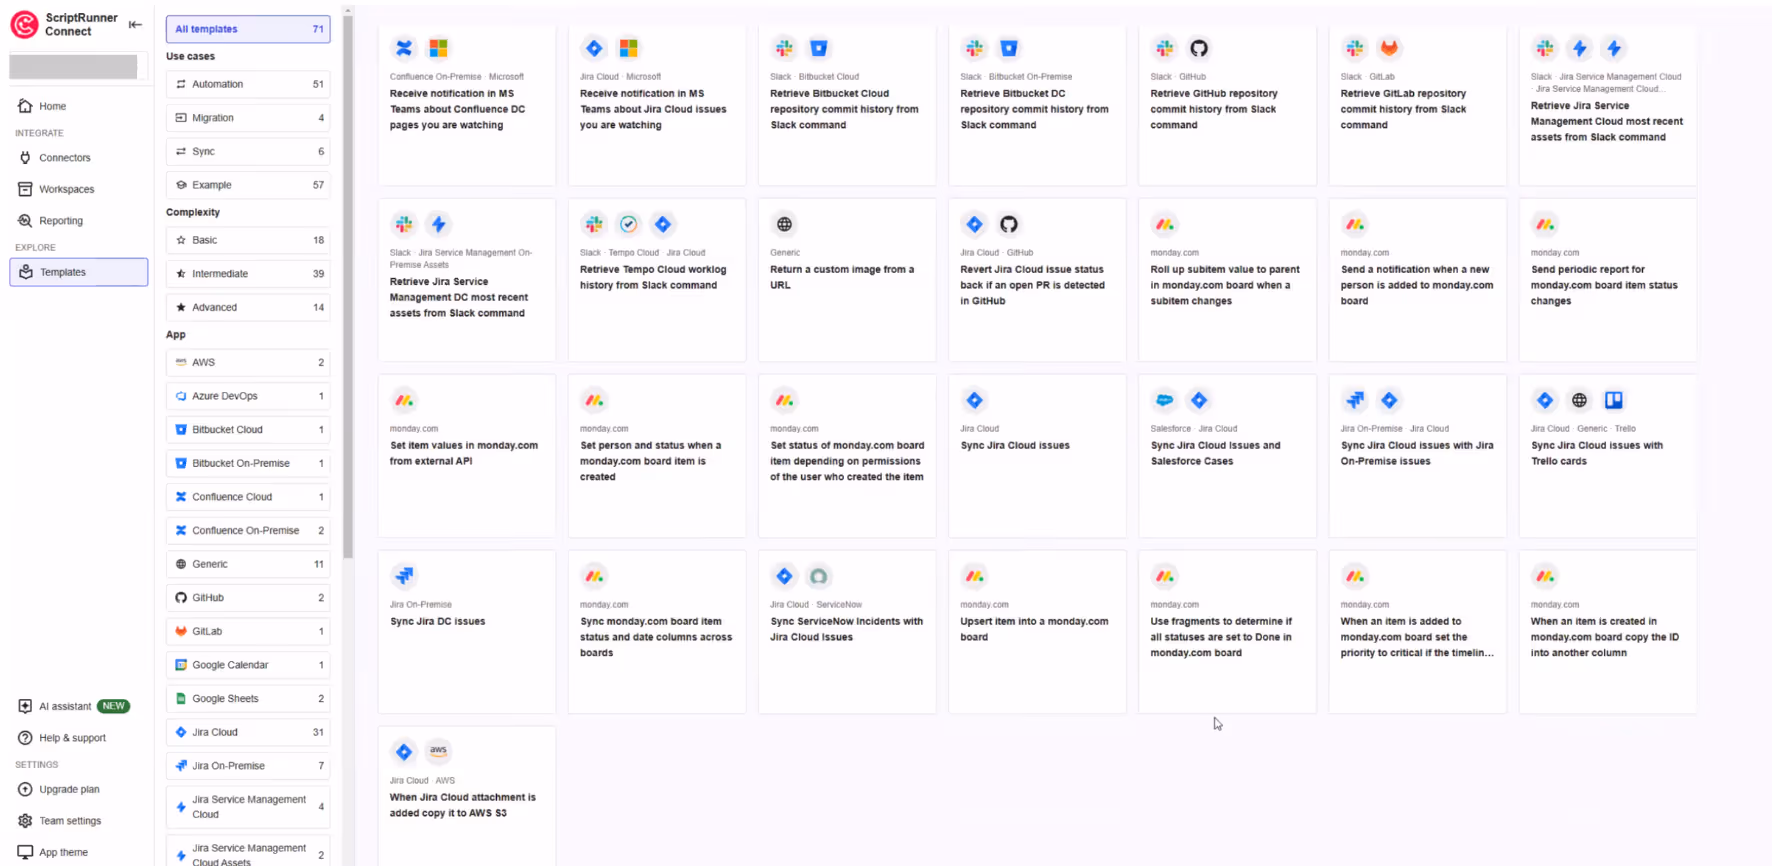
Task: Filter templates by Bitbucket Cloud
Action: [x=248, y=430]
